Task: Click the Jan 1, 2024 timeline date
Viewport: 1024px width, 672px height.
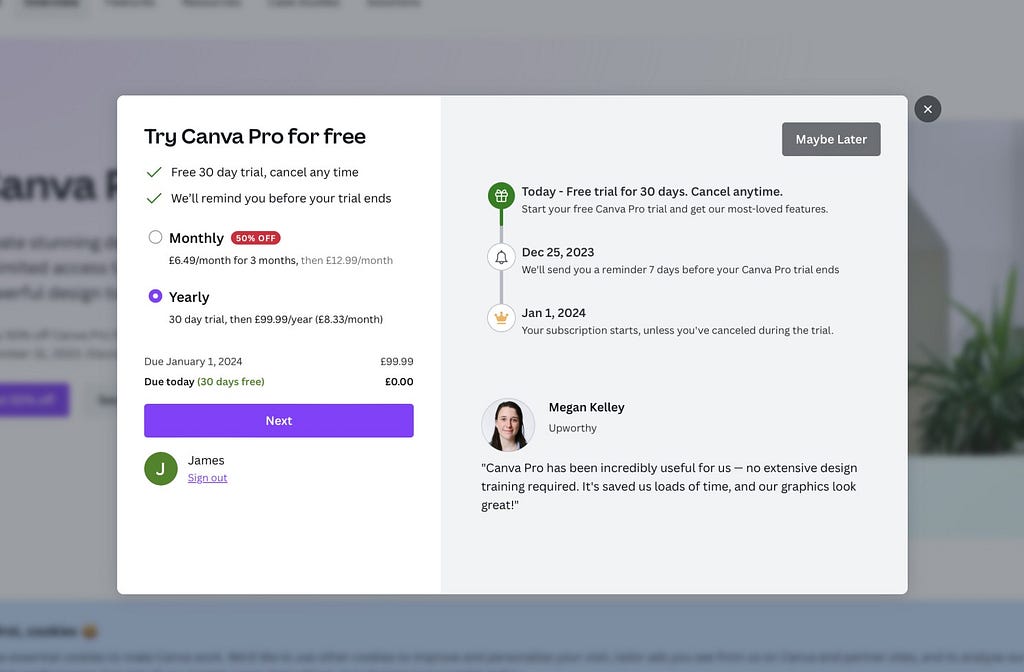Action: [x=553, y=313]
